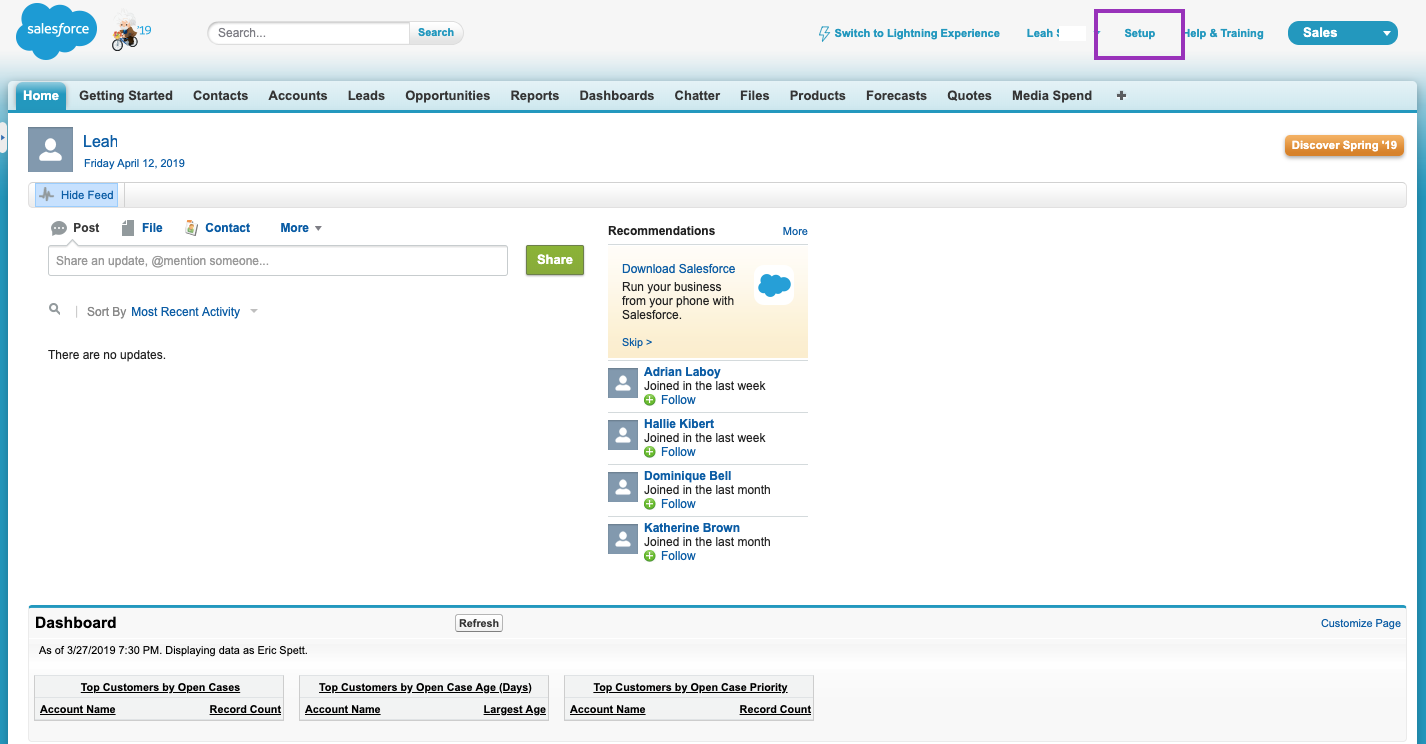Screen dimensions: 1426x744
Task: Open the Setup link
Action: pyautogui.click(x=1140, y=33)
